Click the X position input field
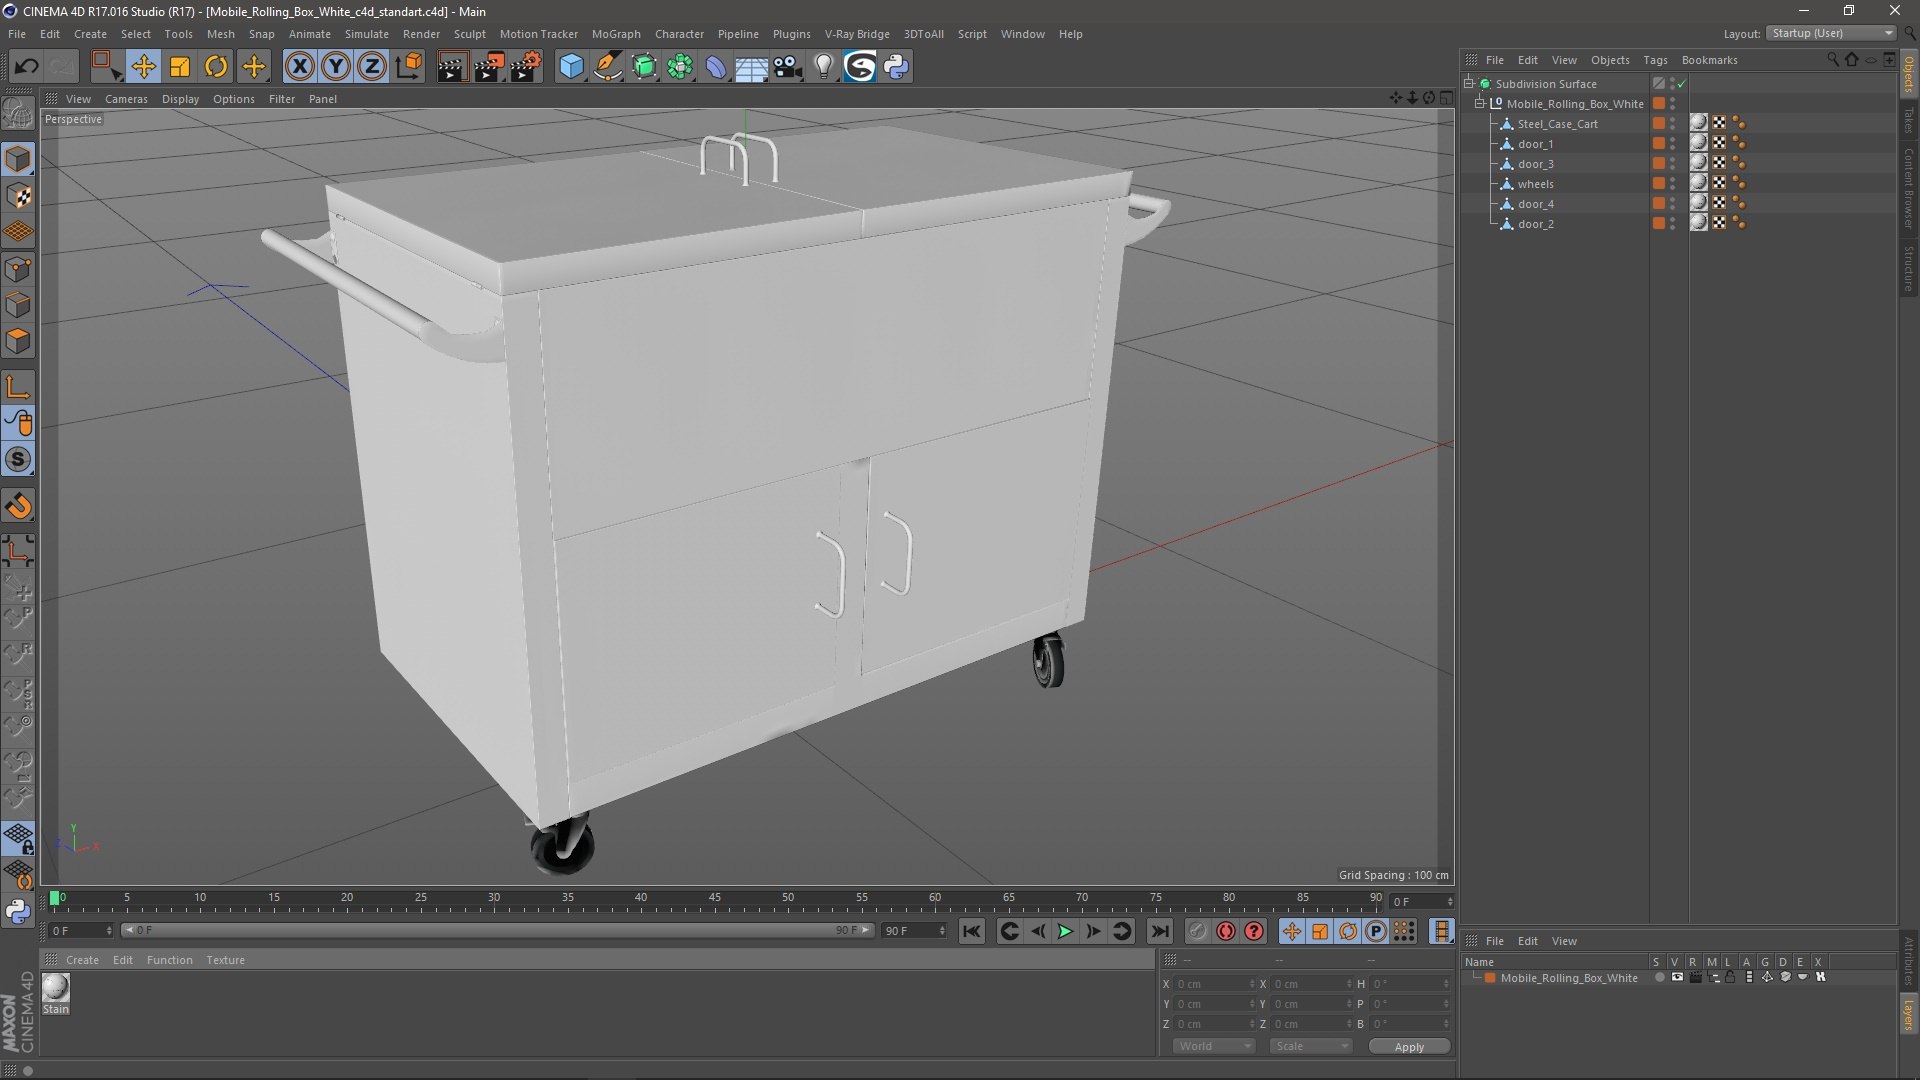This screenshot has width=1920, height=1080. 1214,984
